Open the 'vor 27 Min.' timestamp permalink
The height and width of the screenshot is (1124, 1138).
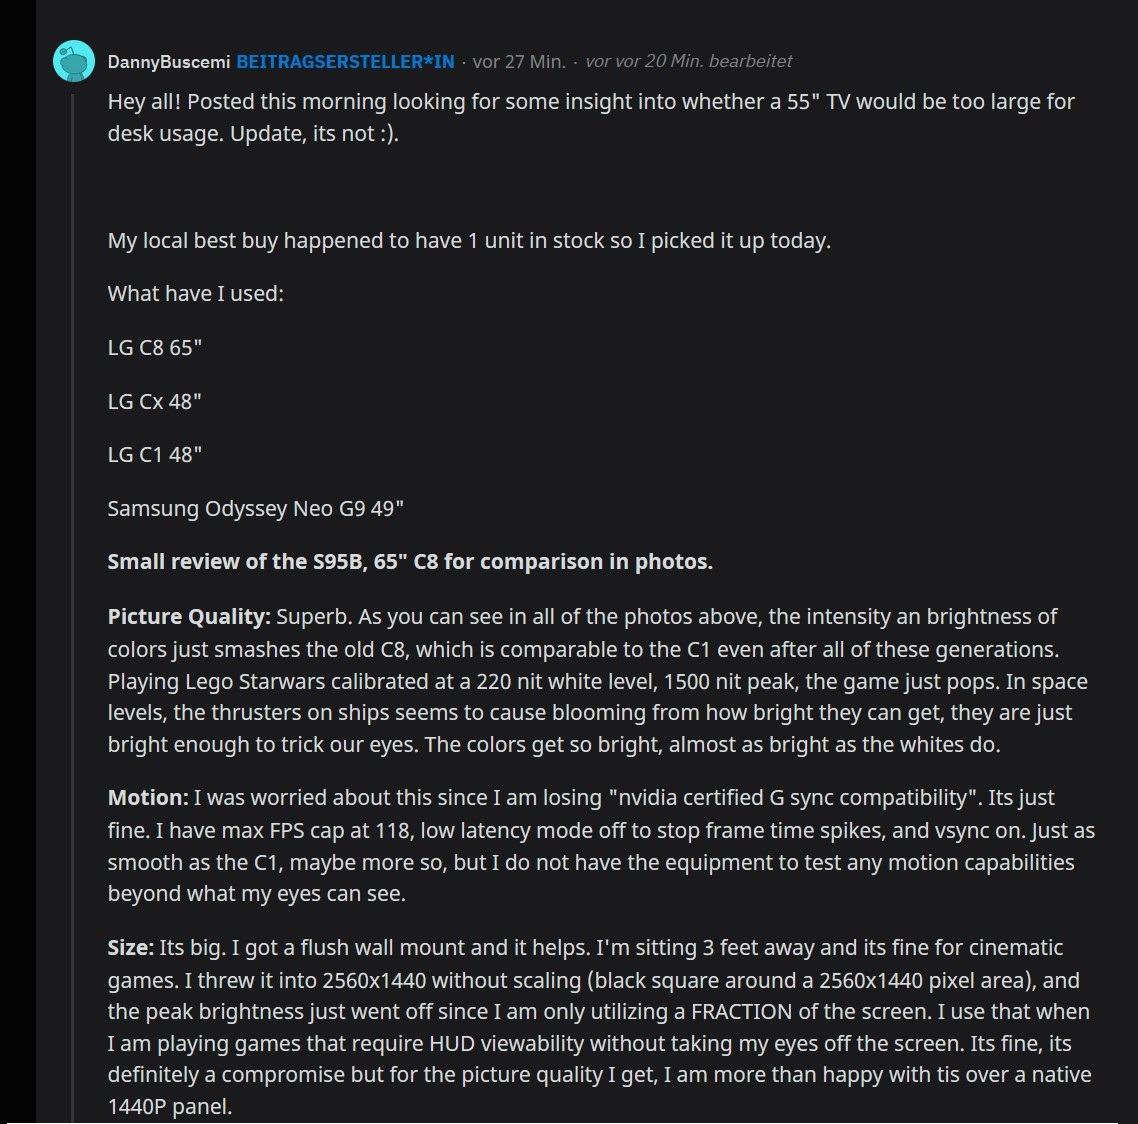(x=519, y=62)
